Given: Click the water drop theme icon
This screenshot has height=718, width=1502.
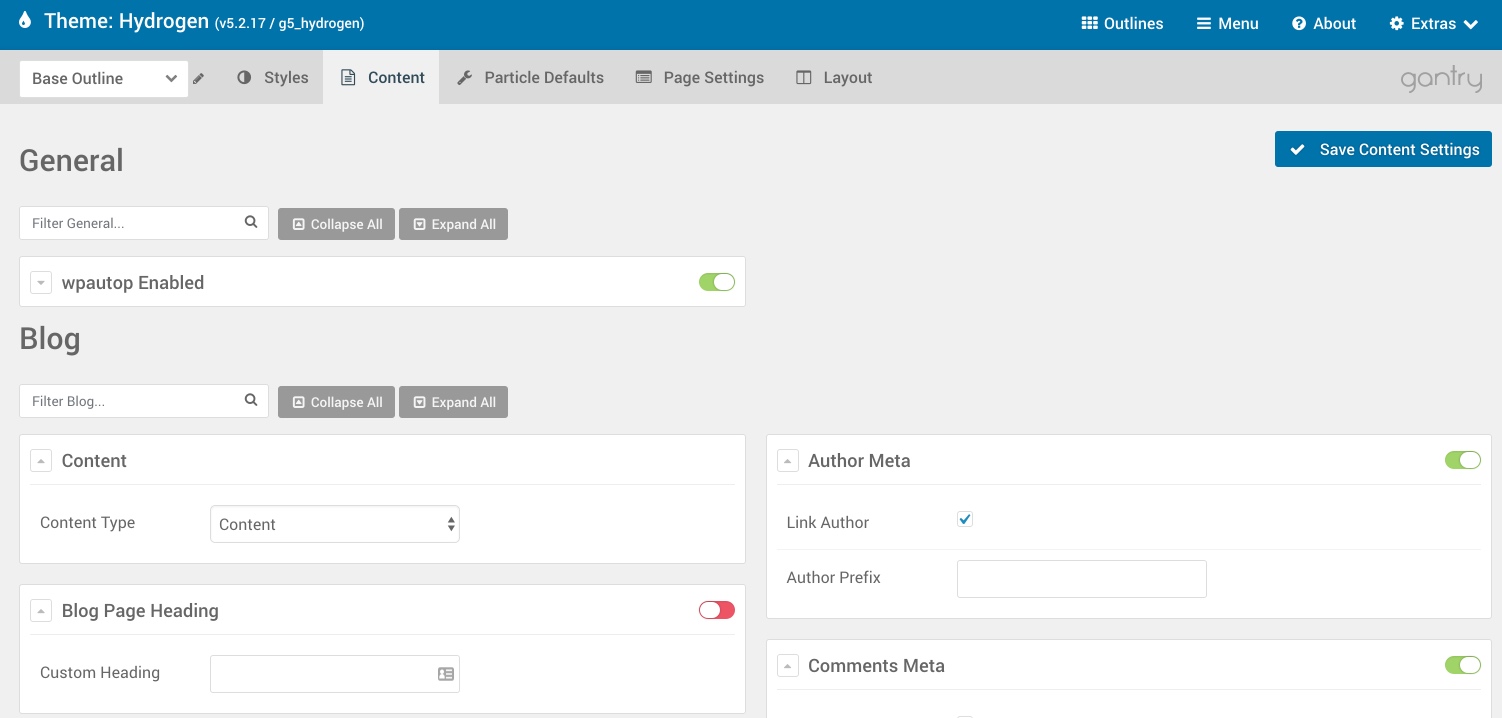Looking at the screenshot, I should pos(25,21).
